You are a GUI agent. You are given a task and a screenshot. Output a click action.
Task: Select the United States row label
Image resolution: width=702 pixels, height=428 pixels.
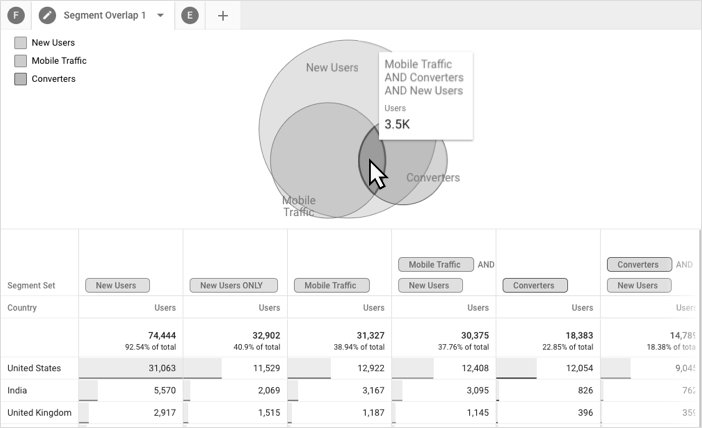[34, 368]
